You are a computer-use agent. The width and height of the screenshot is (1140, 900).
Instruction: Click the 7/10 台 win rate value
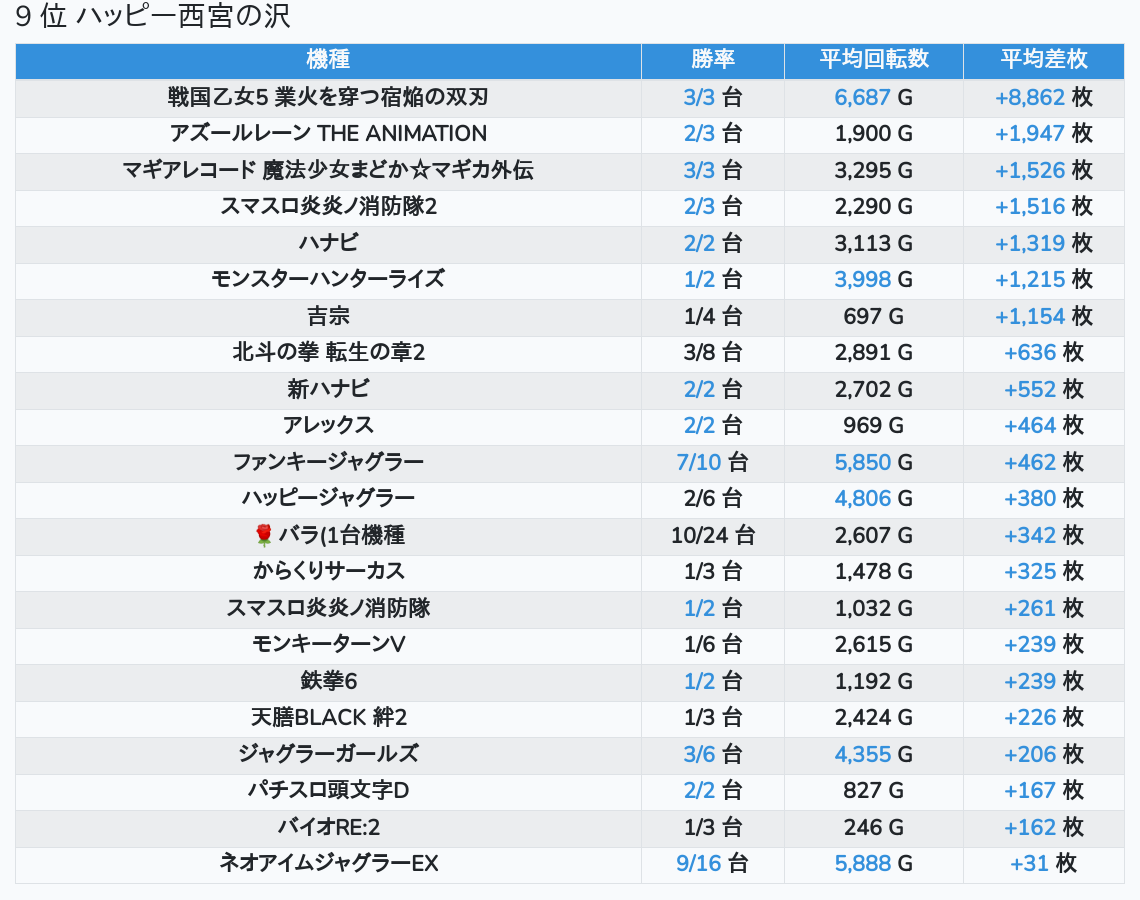pos(712,462)
